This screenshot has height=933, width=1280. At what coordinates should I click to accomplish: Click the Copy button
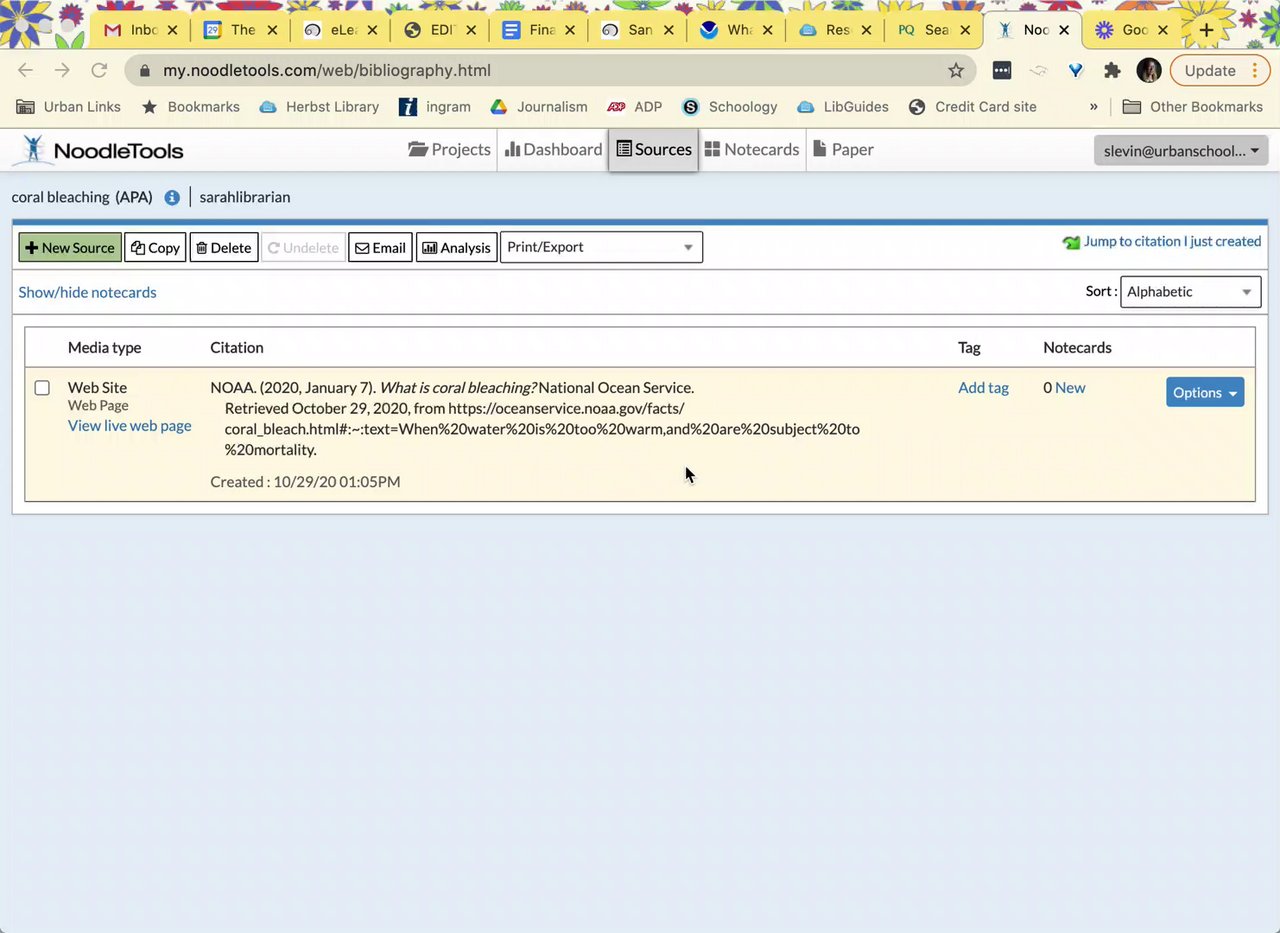155,247
